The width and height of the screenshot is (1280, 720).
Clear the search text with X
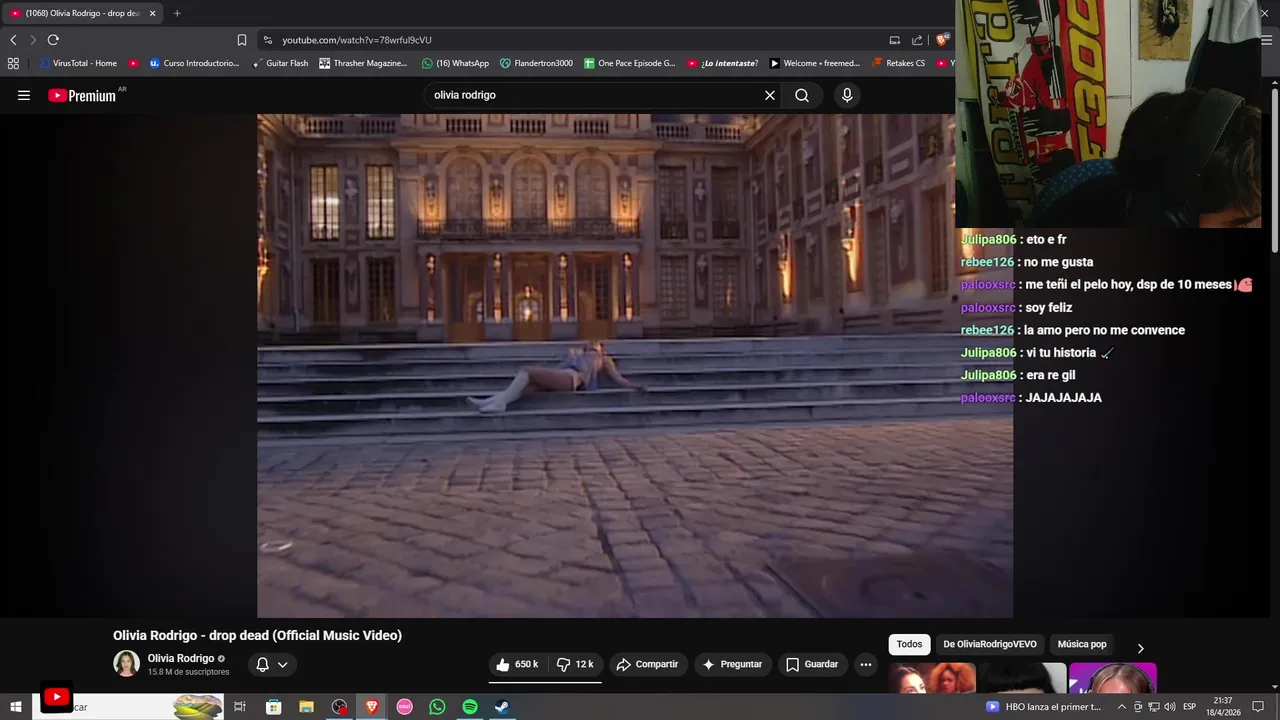(770, 95)
